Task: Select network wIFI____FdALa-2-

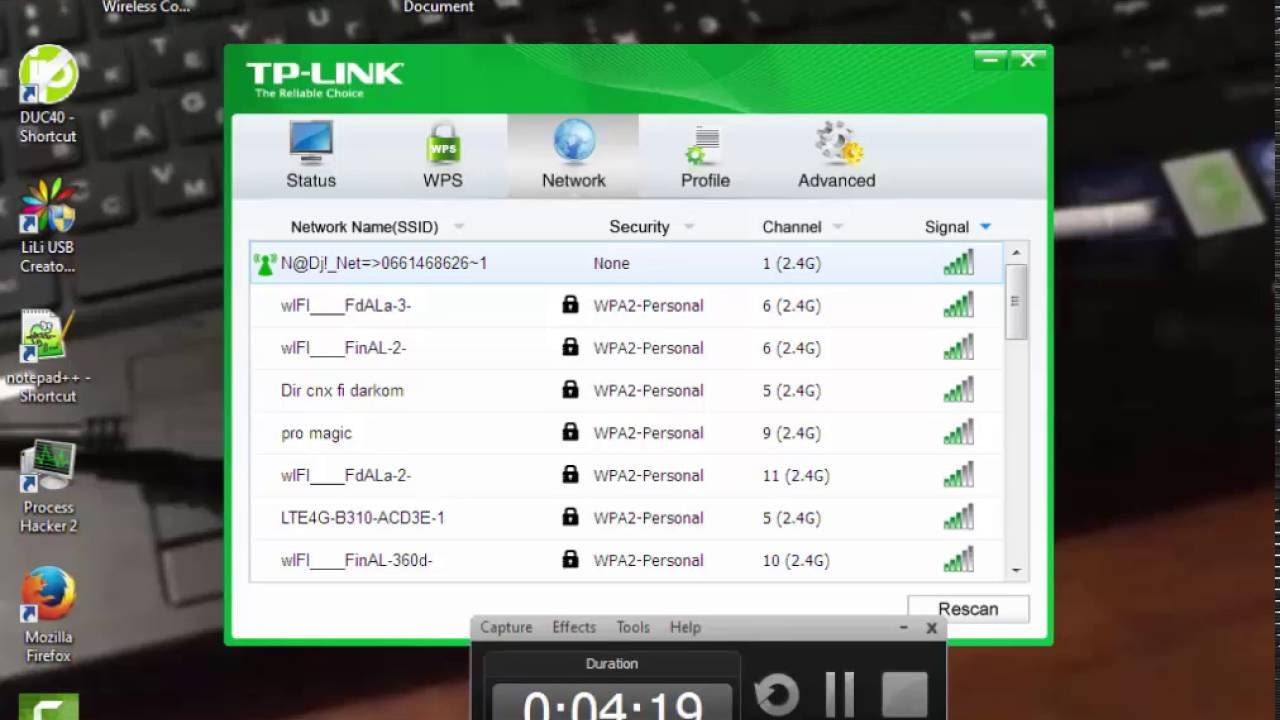Action: click(626, 475)
